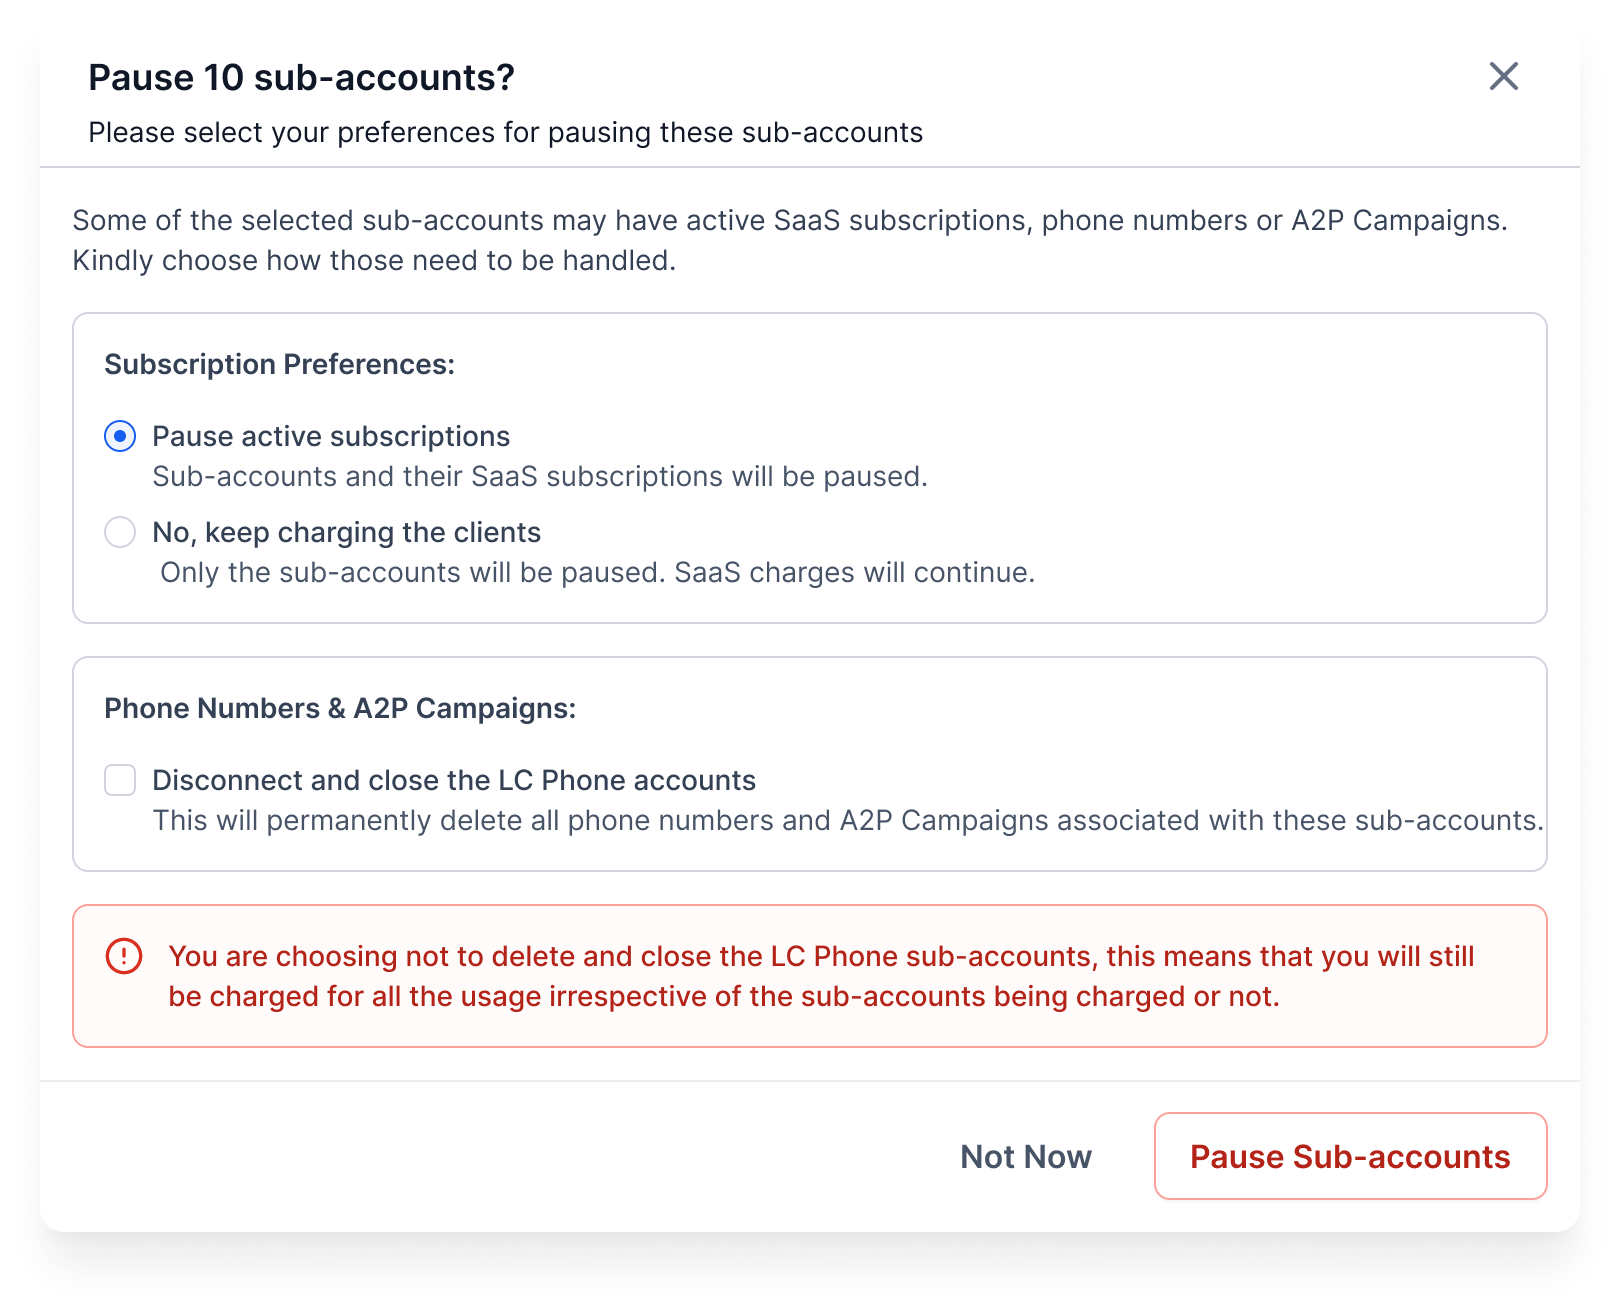Choose the No, keep charging clients radio
Image resolution: width=1620 pixels, height=1312 pixels.
[x=120, y=532]
